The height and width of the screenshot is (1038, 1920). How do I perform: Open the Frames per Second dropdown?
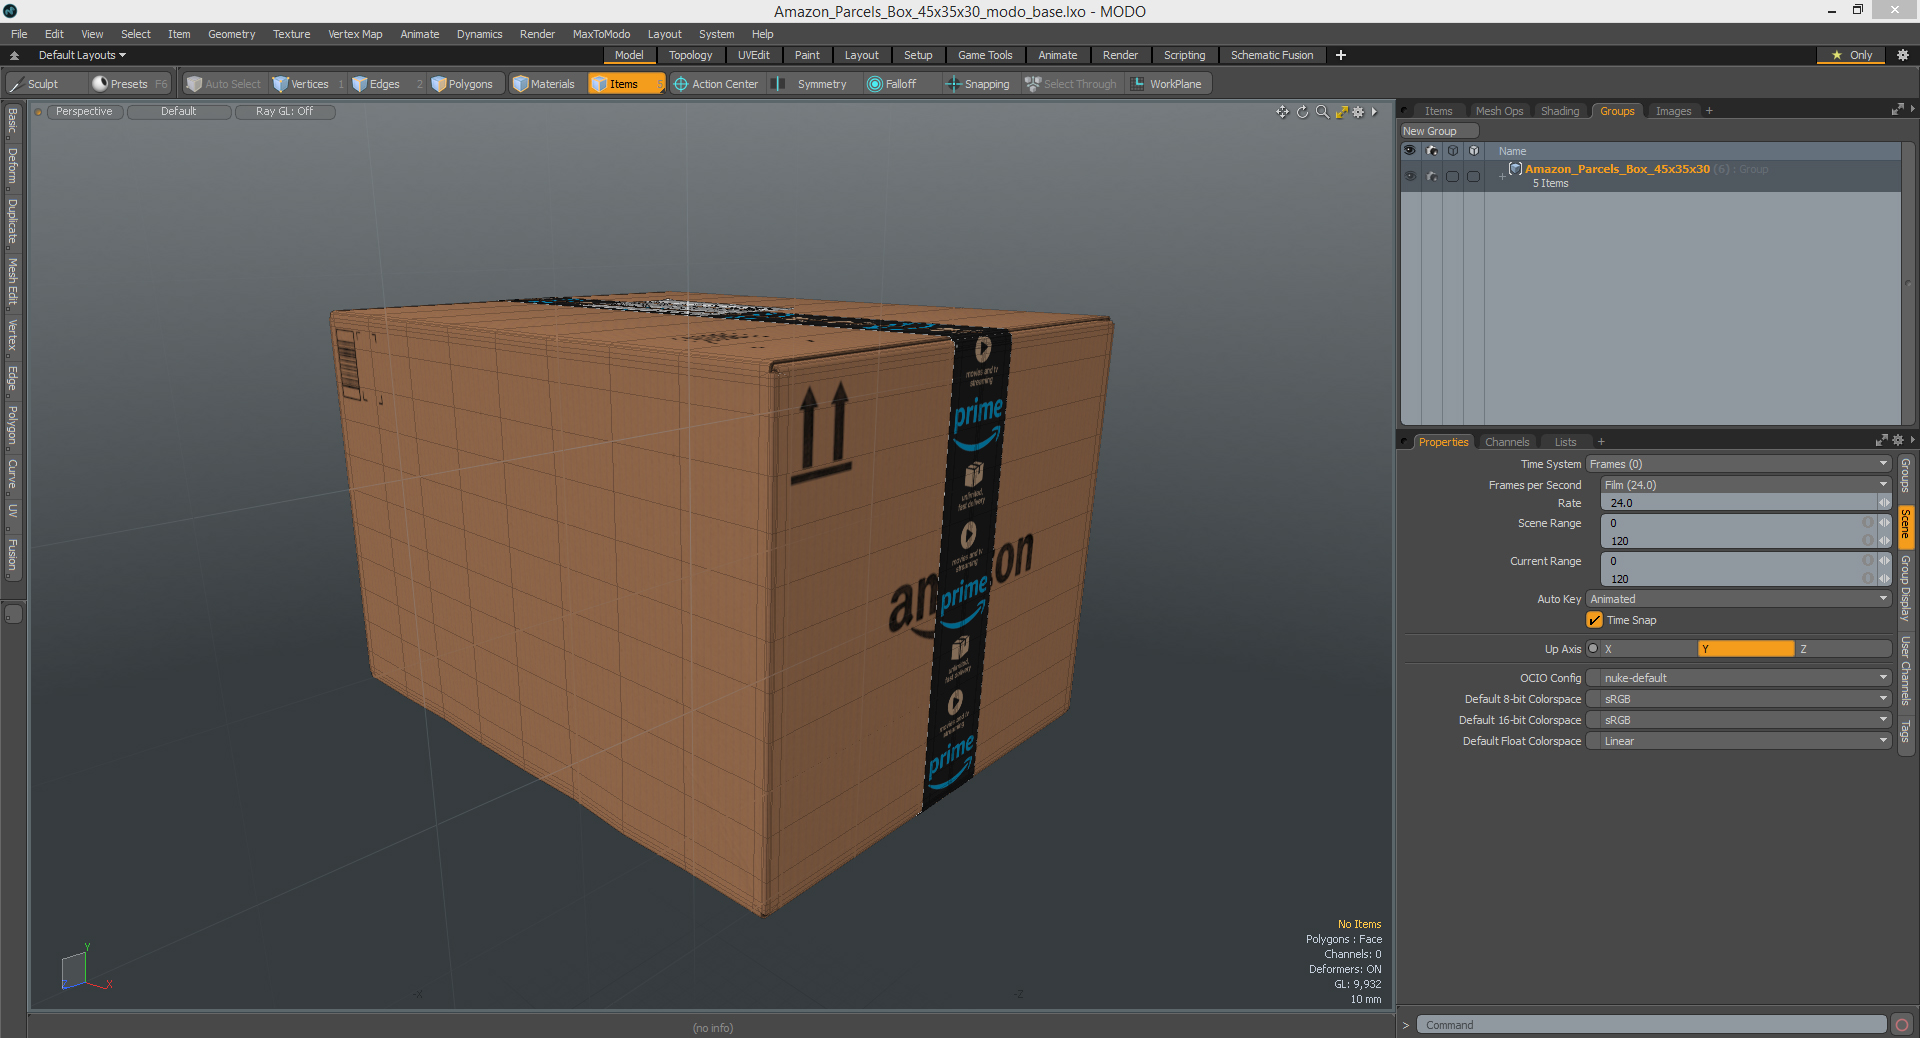[x=1745, y=485]
